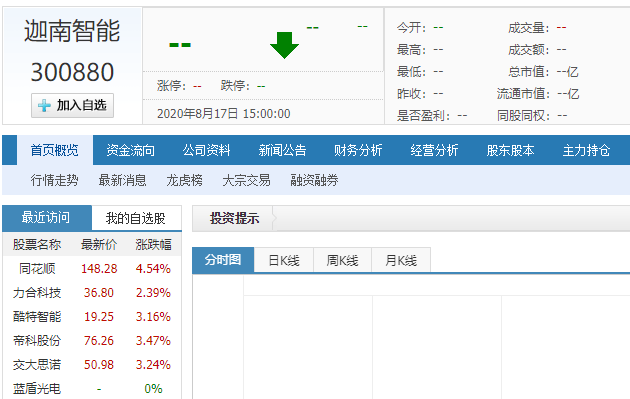Switch to 公司资料 tab

pos(207,150)
